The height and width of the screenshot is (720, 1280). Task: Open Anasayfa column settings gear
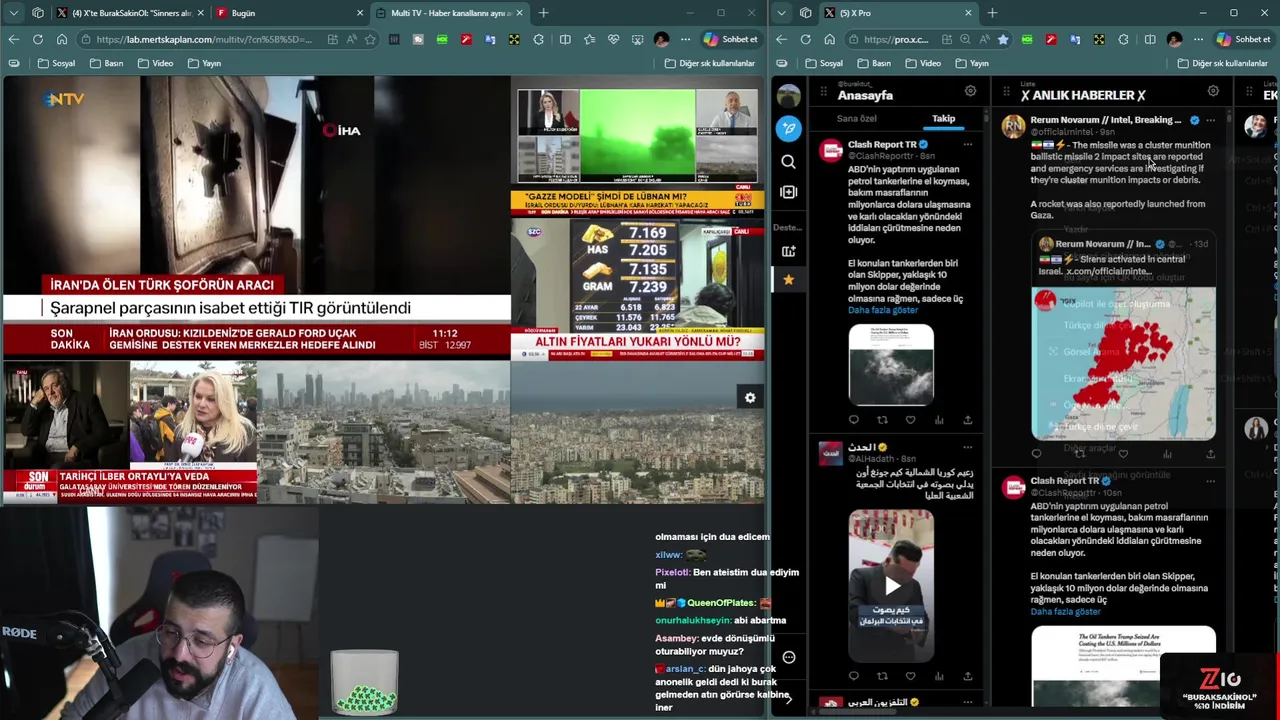pyautogui.click(x=970, y=91)
